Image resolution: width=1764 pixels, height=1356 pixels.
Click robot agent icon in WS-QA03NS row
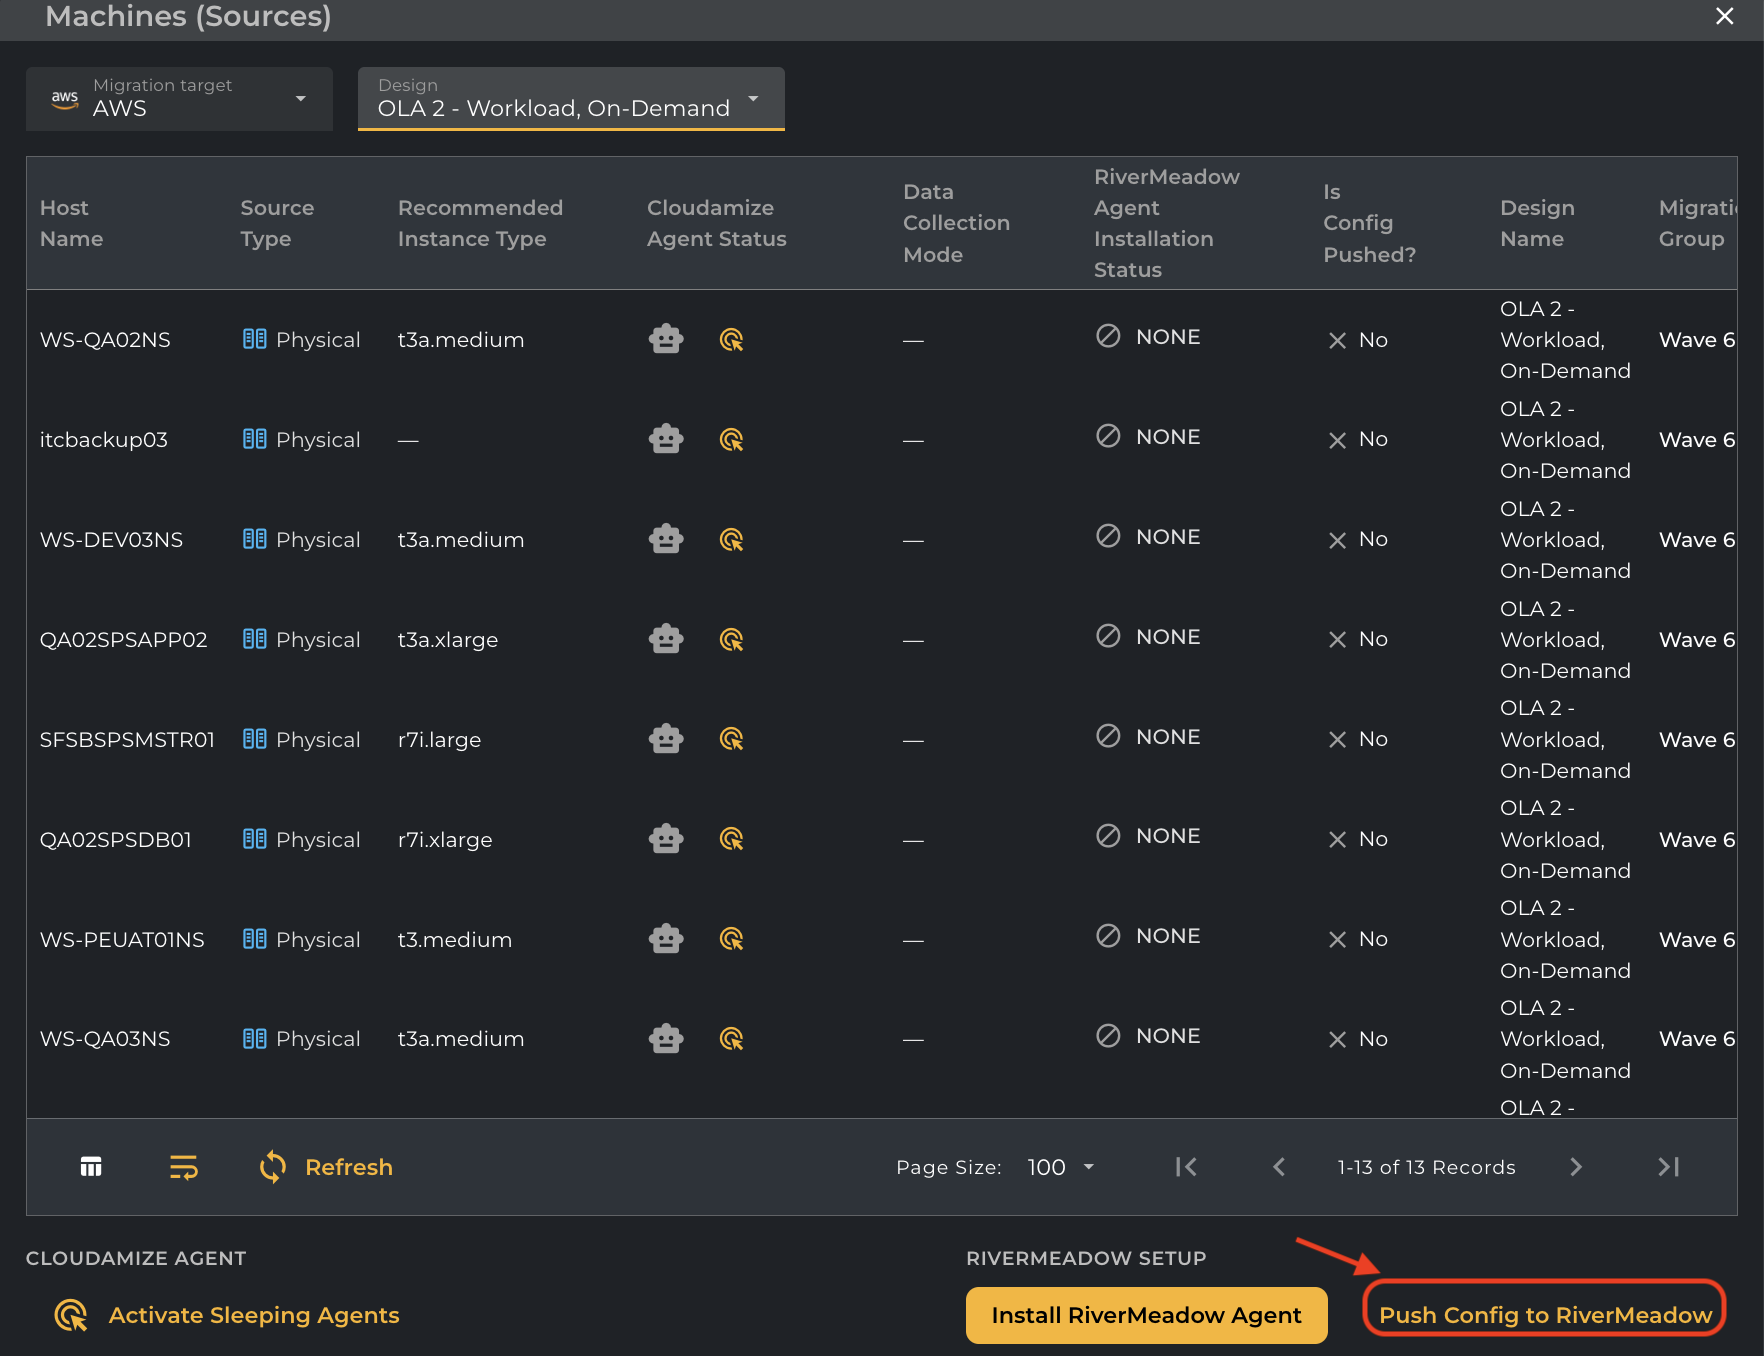pyautogui.click(x=666, y=1039)
